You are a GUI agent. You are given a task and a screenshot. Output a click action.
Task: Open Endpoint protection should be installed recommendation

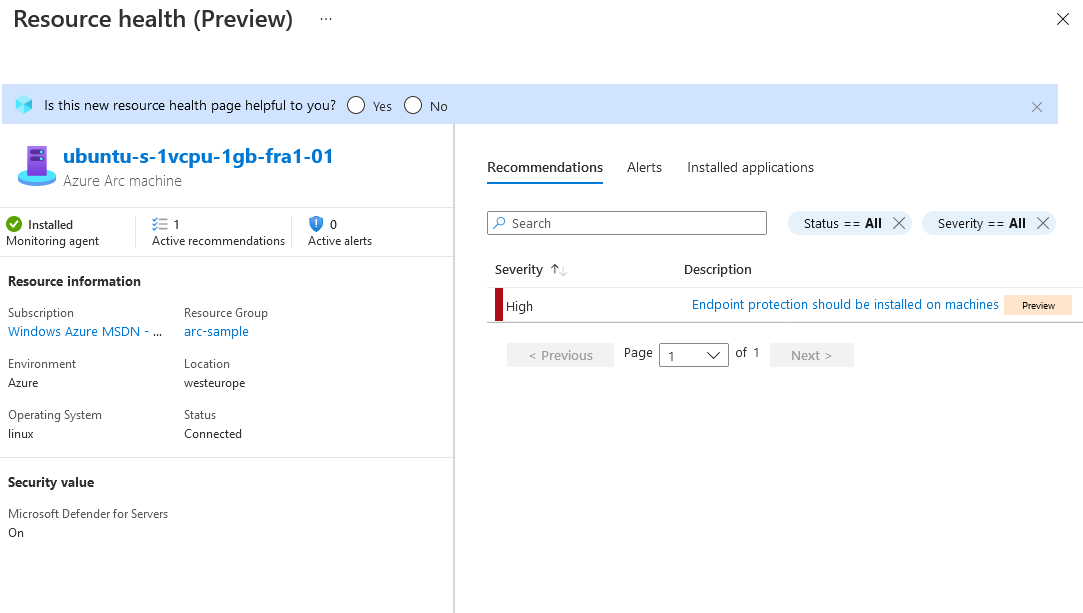845,304
